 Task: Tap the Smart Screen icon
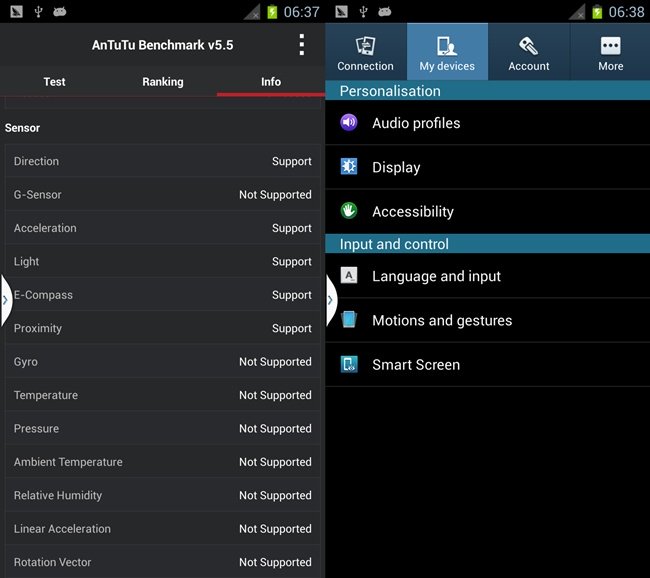click(x=349, y=364)
